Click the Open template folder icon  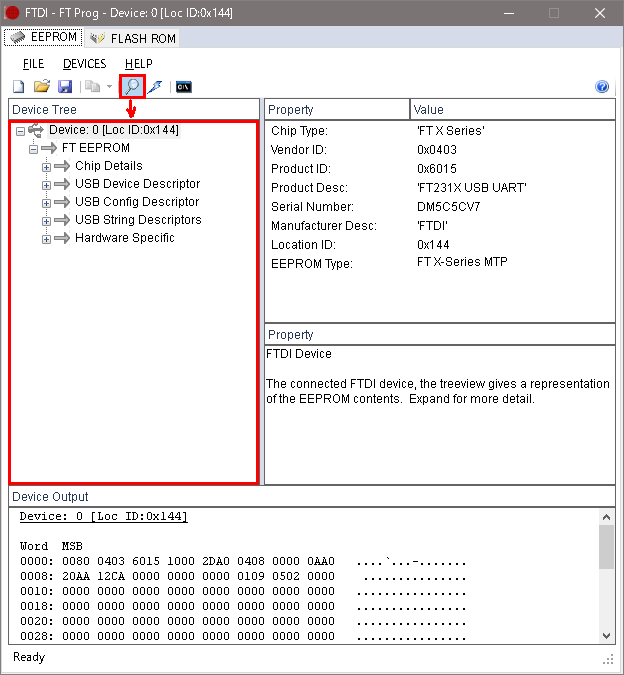[42, 87]
